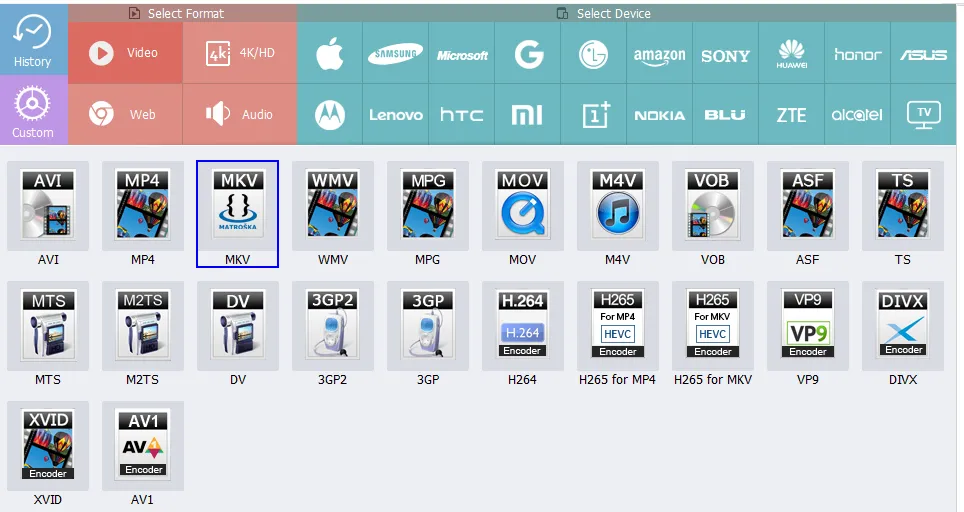
Task: Choose Huawei device profiles
Action: click(791, 53)
